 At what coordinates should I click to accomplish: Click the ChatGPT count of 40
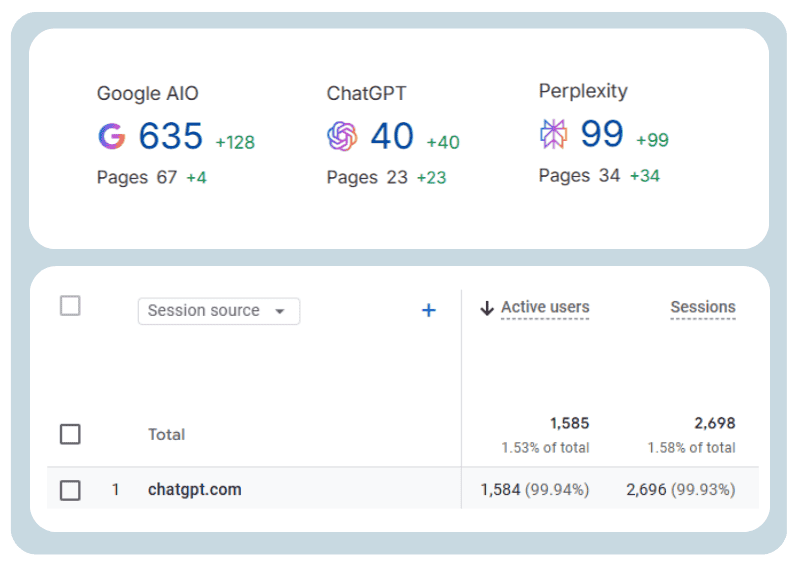click(392, 136)
